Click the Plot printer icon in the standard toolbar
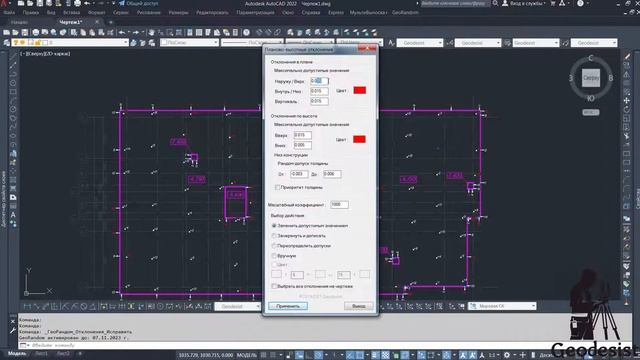The width and height of the screenshot is (640, 360). [36, 32]
